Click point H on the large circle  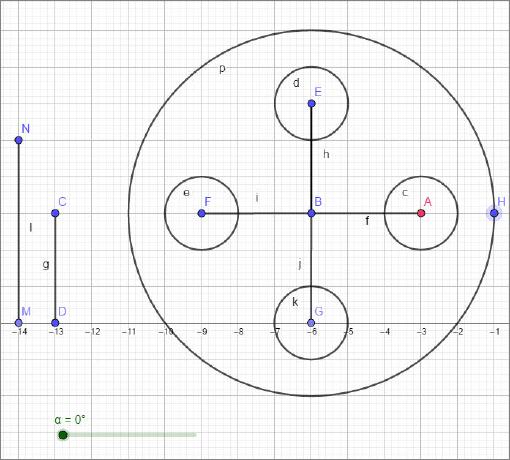coord(494,213)
